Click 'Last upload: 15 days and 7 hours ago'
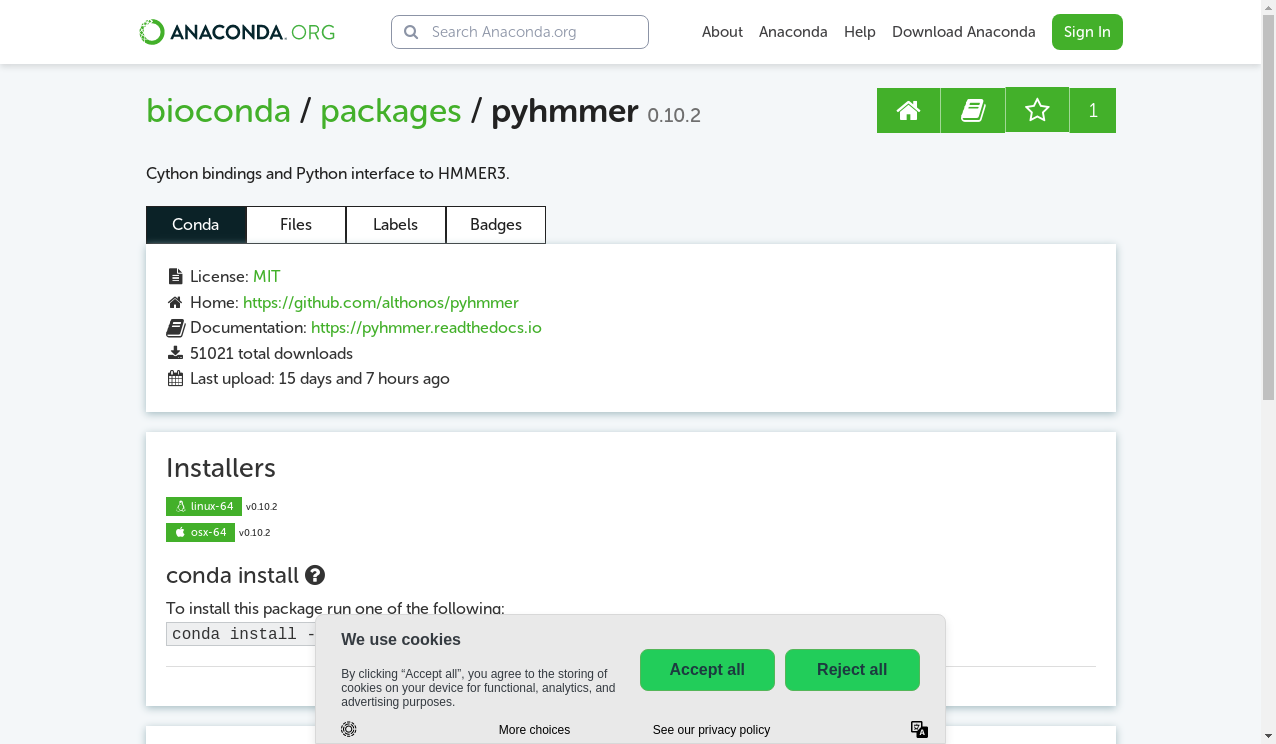This screenshot has height=744, width=1276. pyautogui.click(x=320, y=378)
